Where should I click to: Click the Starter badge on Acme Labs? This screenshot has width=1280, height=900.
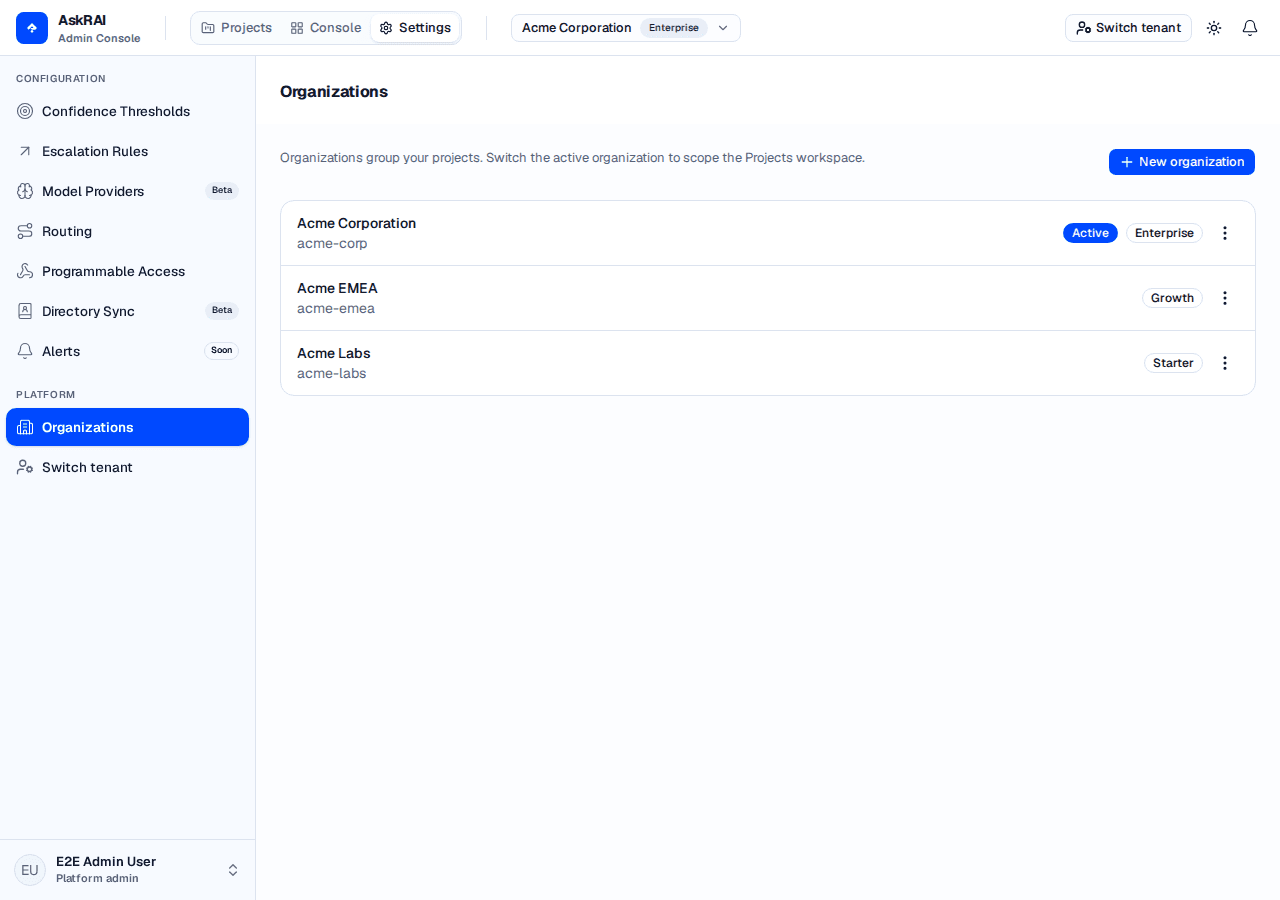click(1173, 363)
